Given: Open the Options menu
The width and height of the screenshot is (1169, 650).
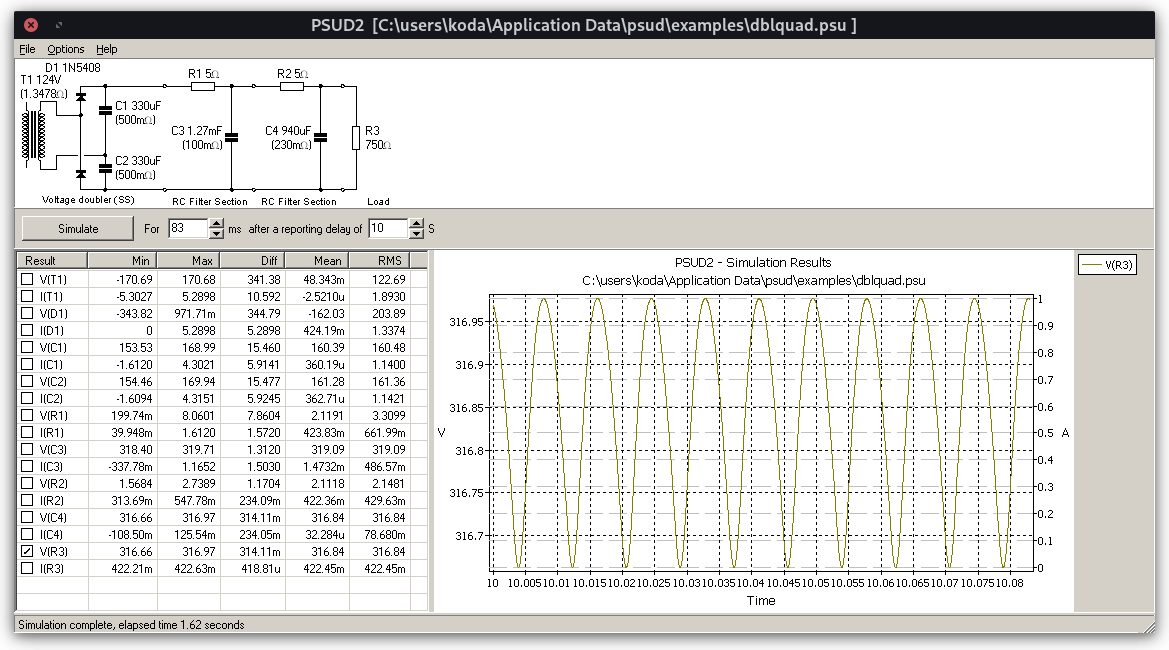Looking at the screenshot, I should pos(66,49).
